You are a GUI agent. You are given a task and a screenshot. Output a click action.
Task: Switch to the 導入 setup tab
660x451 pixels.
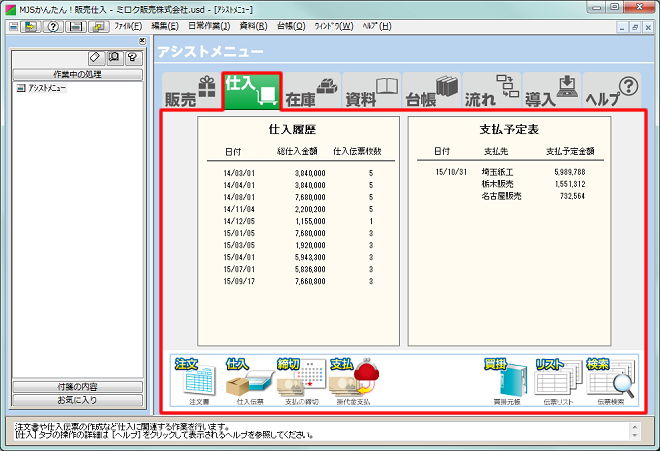552,91
